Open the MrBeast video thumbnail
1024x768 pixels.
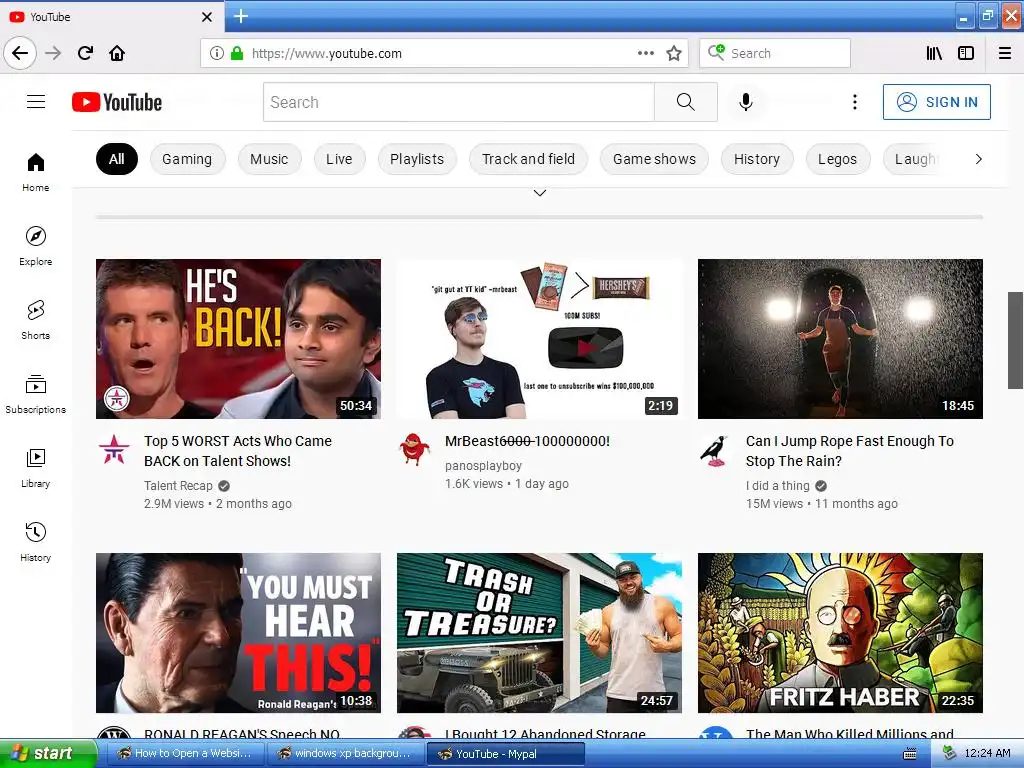click(x=539, y=339)
